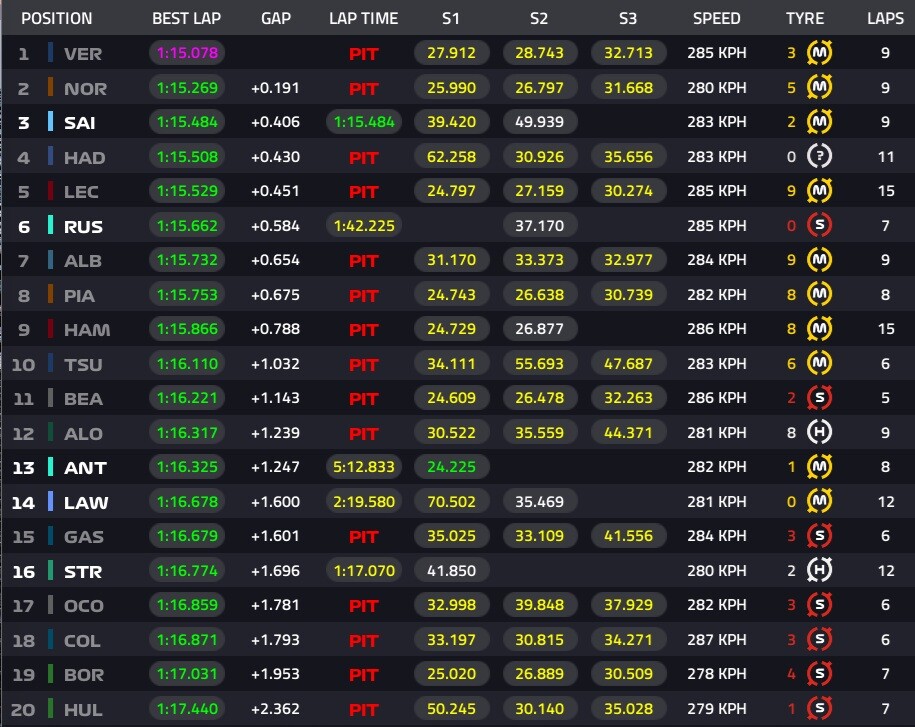
Task: Click STR's hard tyre icon
Action: [819, 570]
